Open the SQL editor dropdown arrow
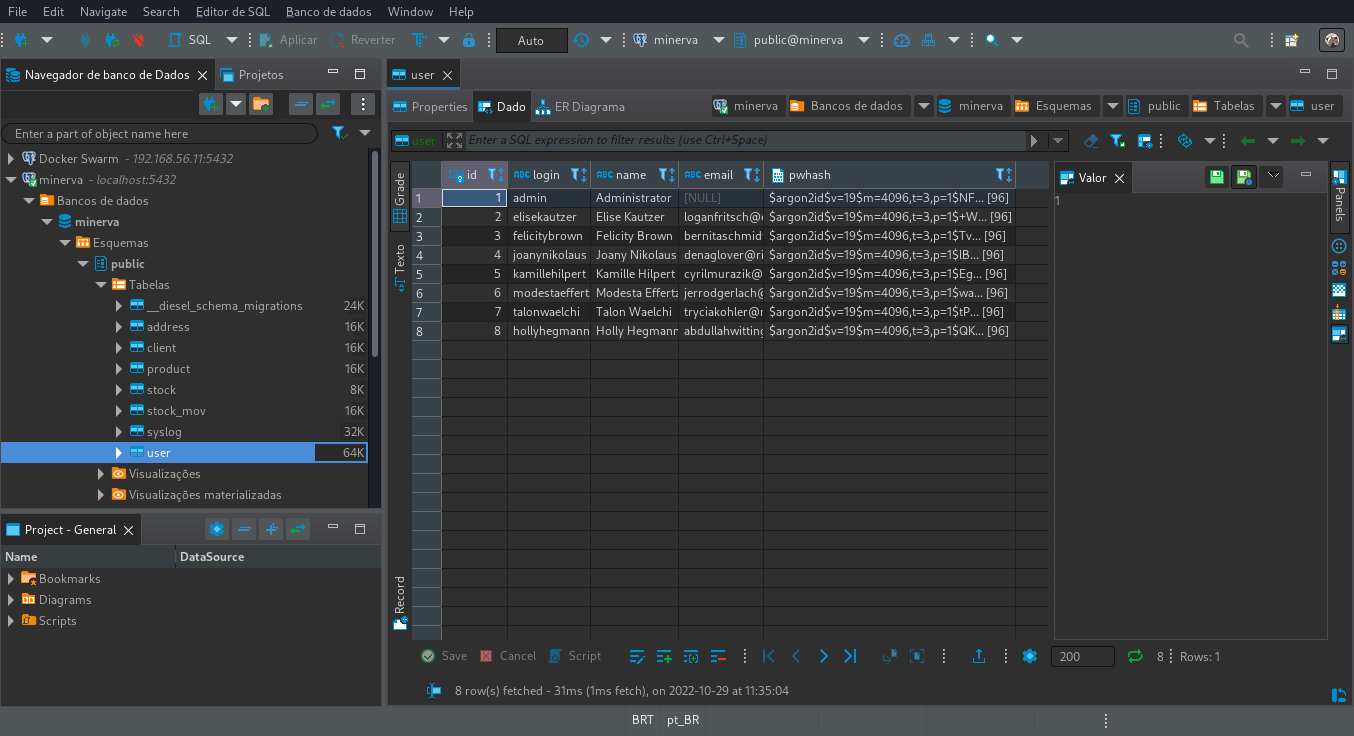The height and width of the screenshot is (736, 1354). (x=231, y=40)
